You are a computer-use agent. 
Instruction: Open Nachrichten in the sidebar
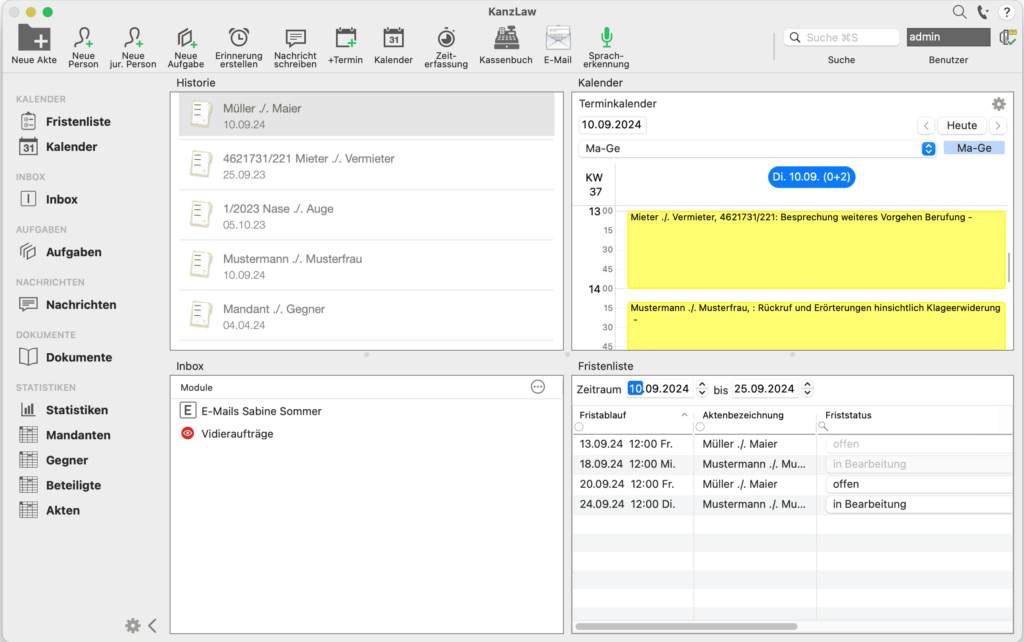[x=68, y=304]
